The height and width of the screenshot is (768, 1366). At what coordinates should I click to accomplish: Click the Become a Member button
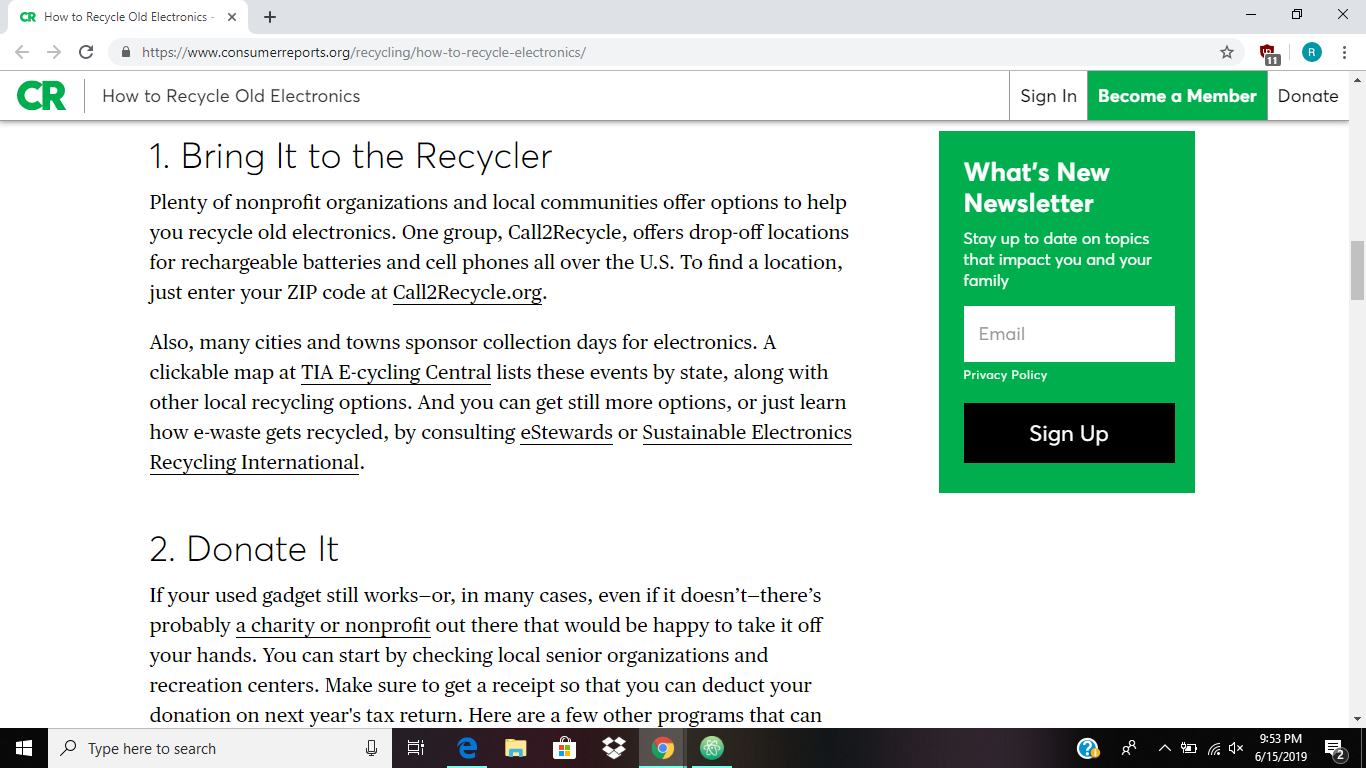(1177, 96)
